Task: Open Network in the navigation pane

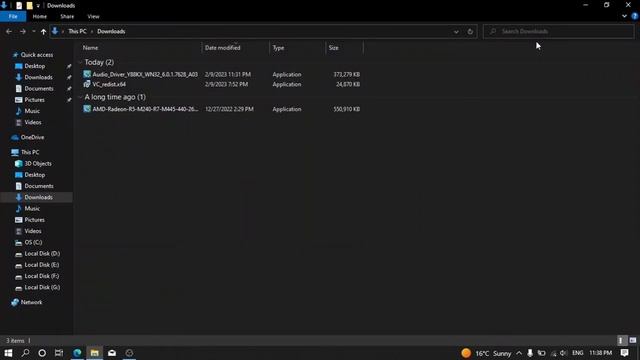Action: point(31,302)
